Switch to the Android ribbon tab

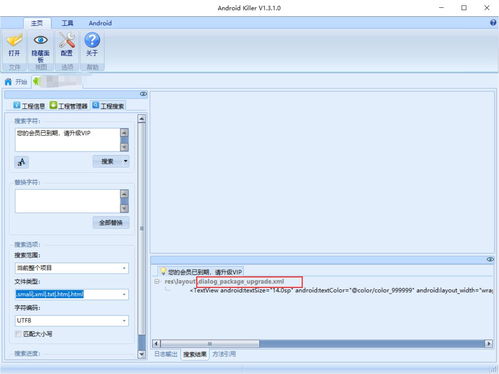coord(100,23)
